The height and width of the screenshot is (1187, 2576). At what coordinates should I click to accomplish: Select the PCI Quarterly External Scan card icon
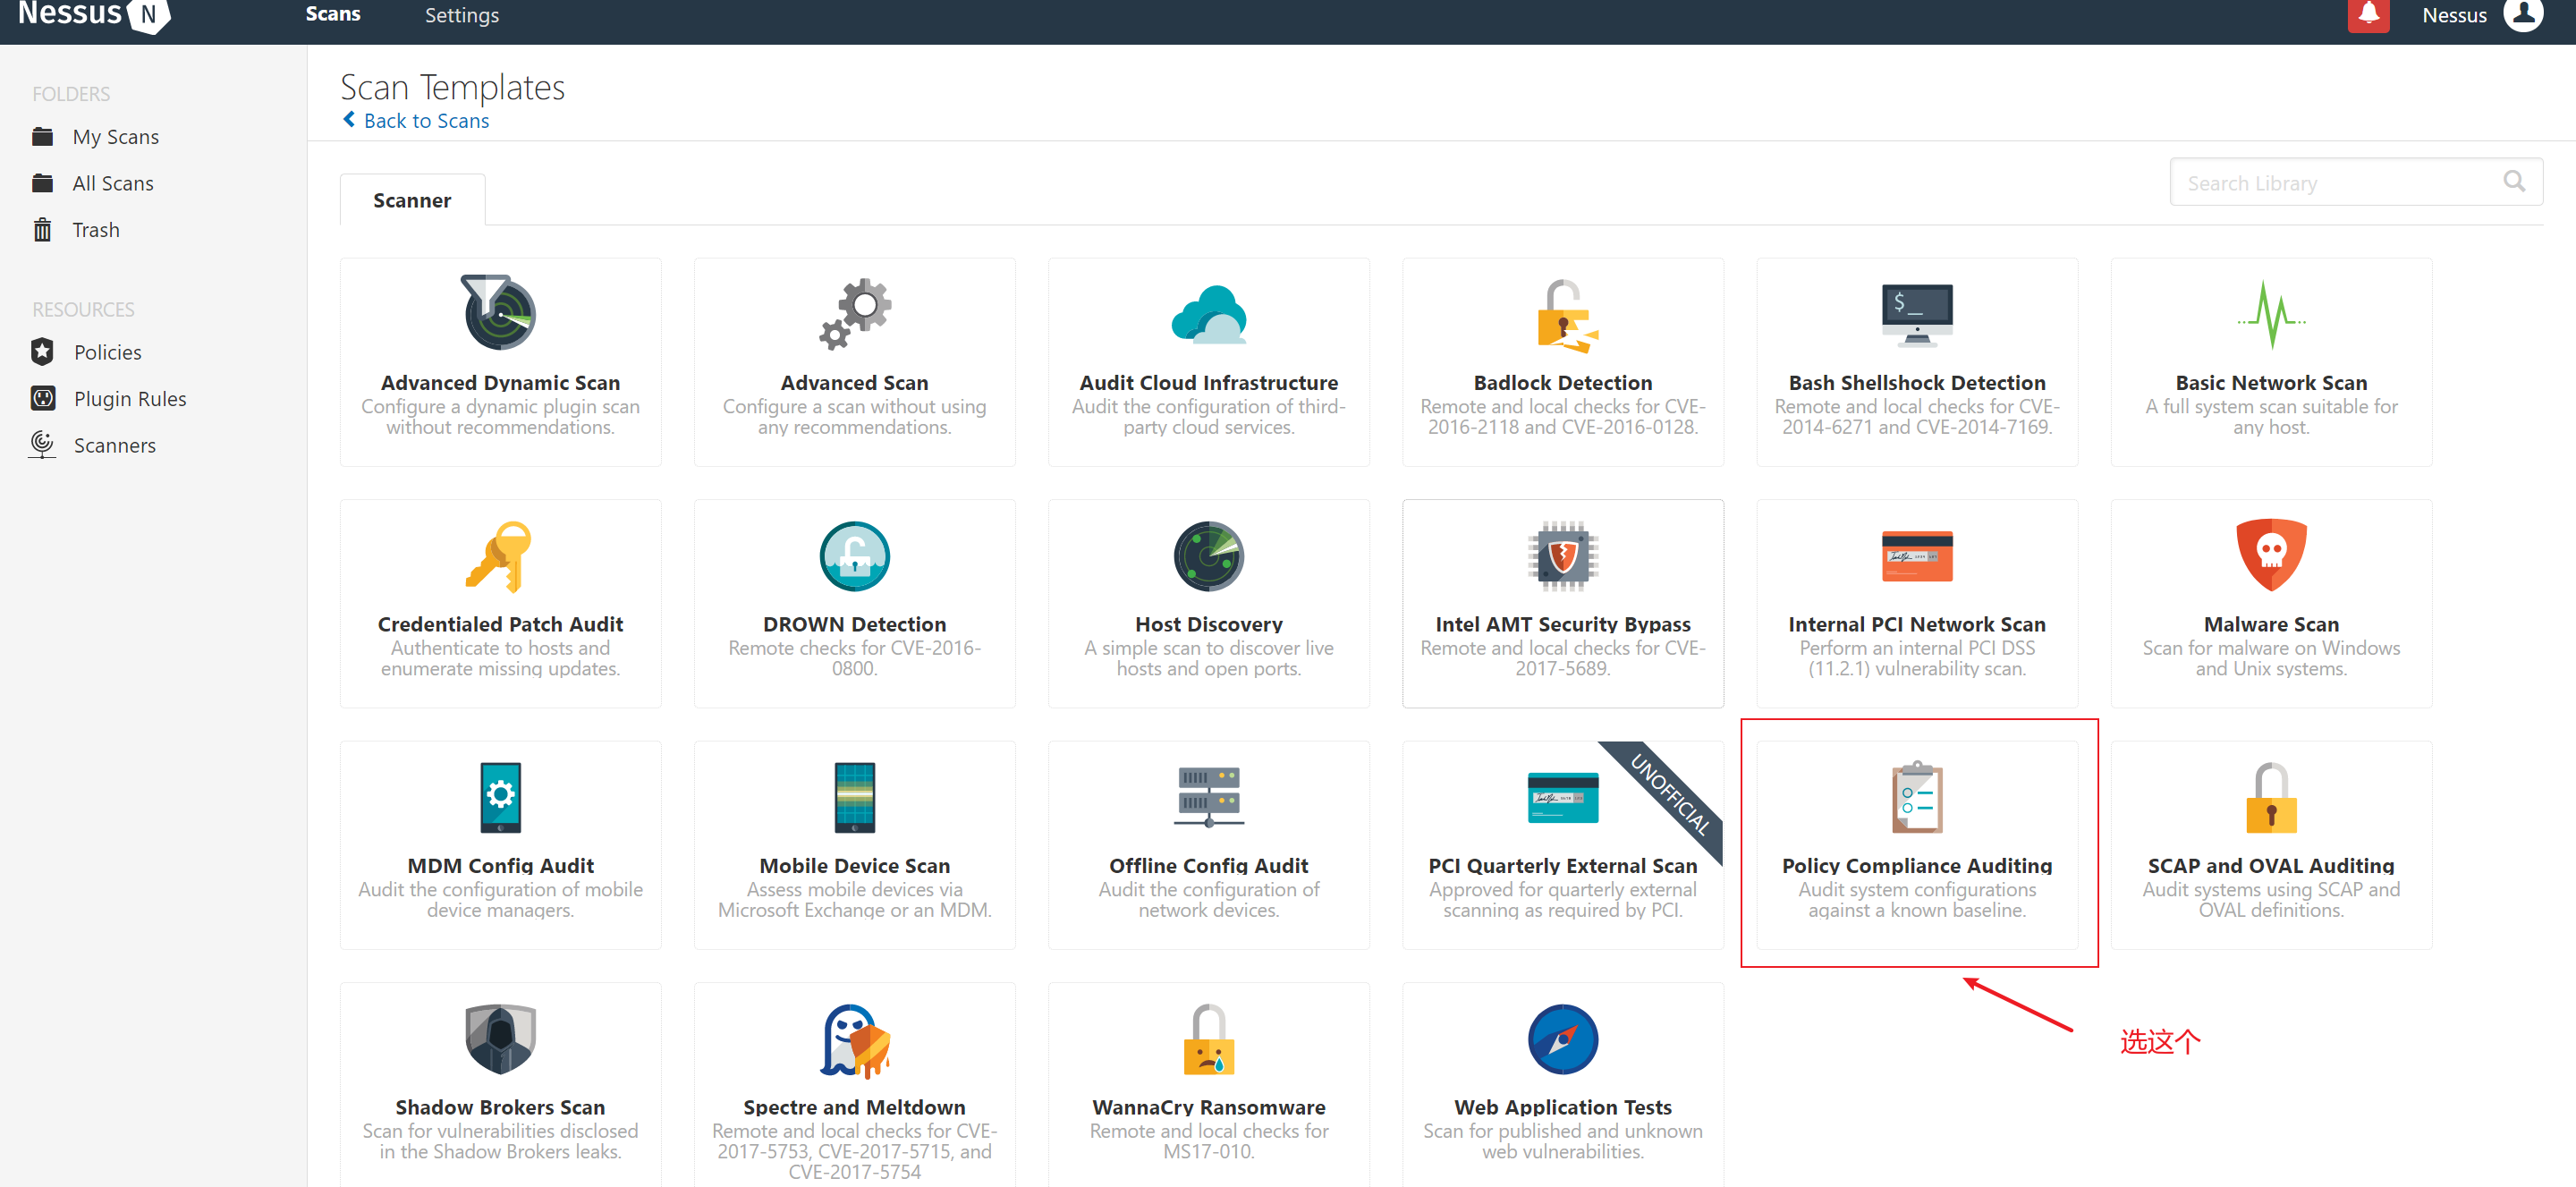pyautogui.click(x=1563, y=797)
